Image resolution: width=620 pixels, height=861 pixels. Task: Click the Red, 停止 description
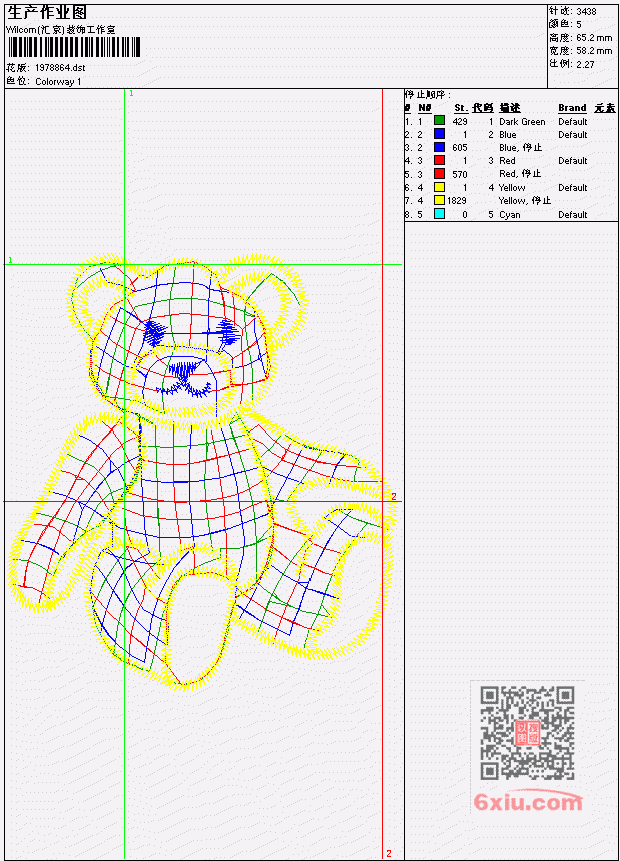(x=520, y=174)
